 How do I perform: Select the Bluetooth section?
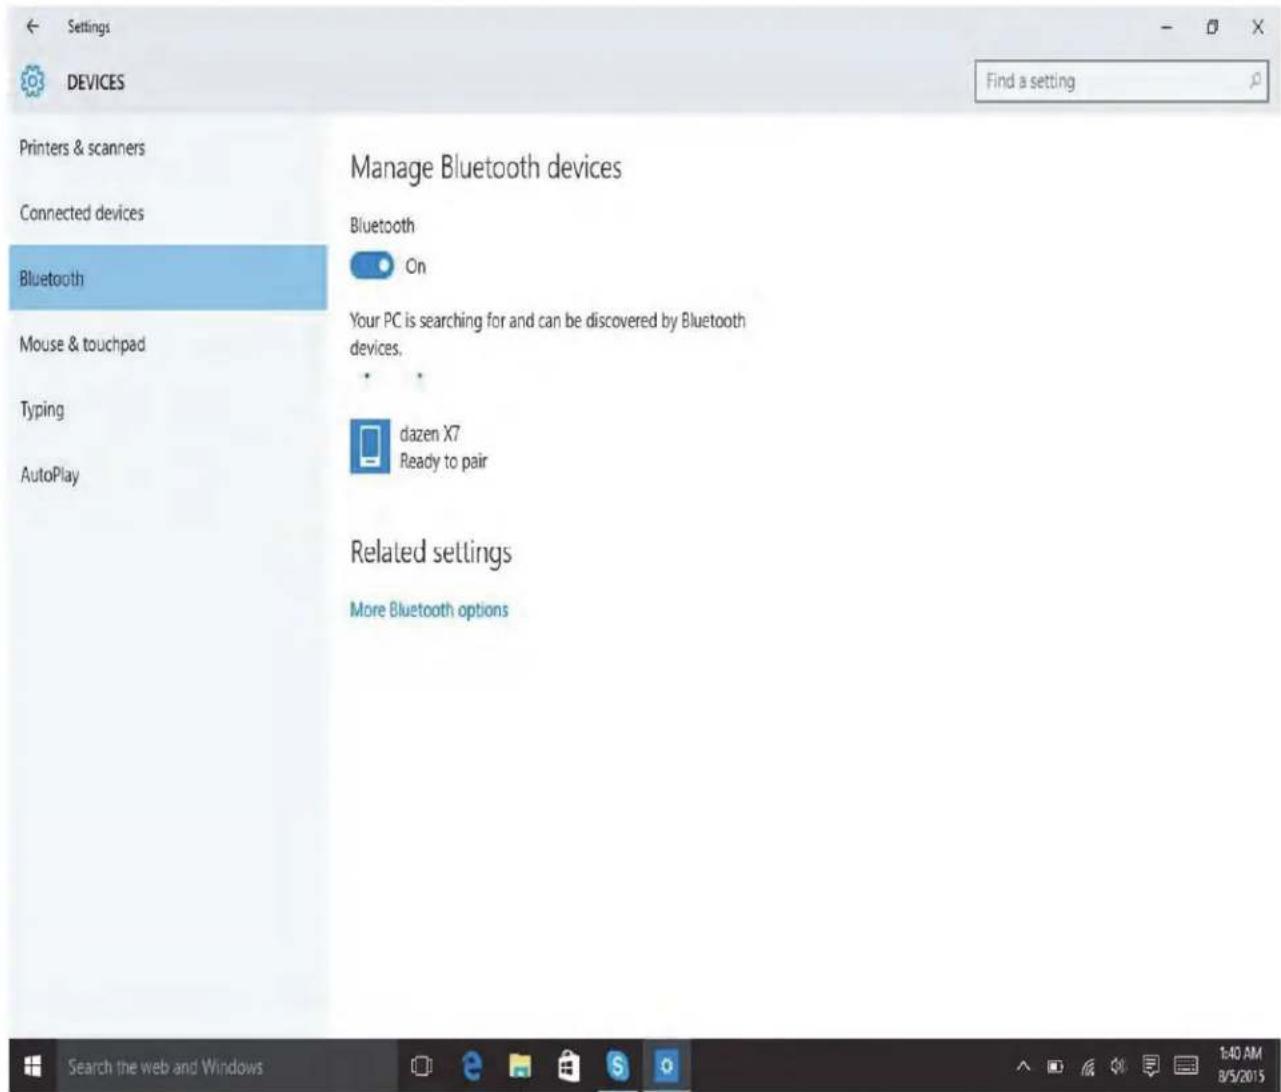click(x=168, y=278)
